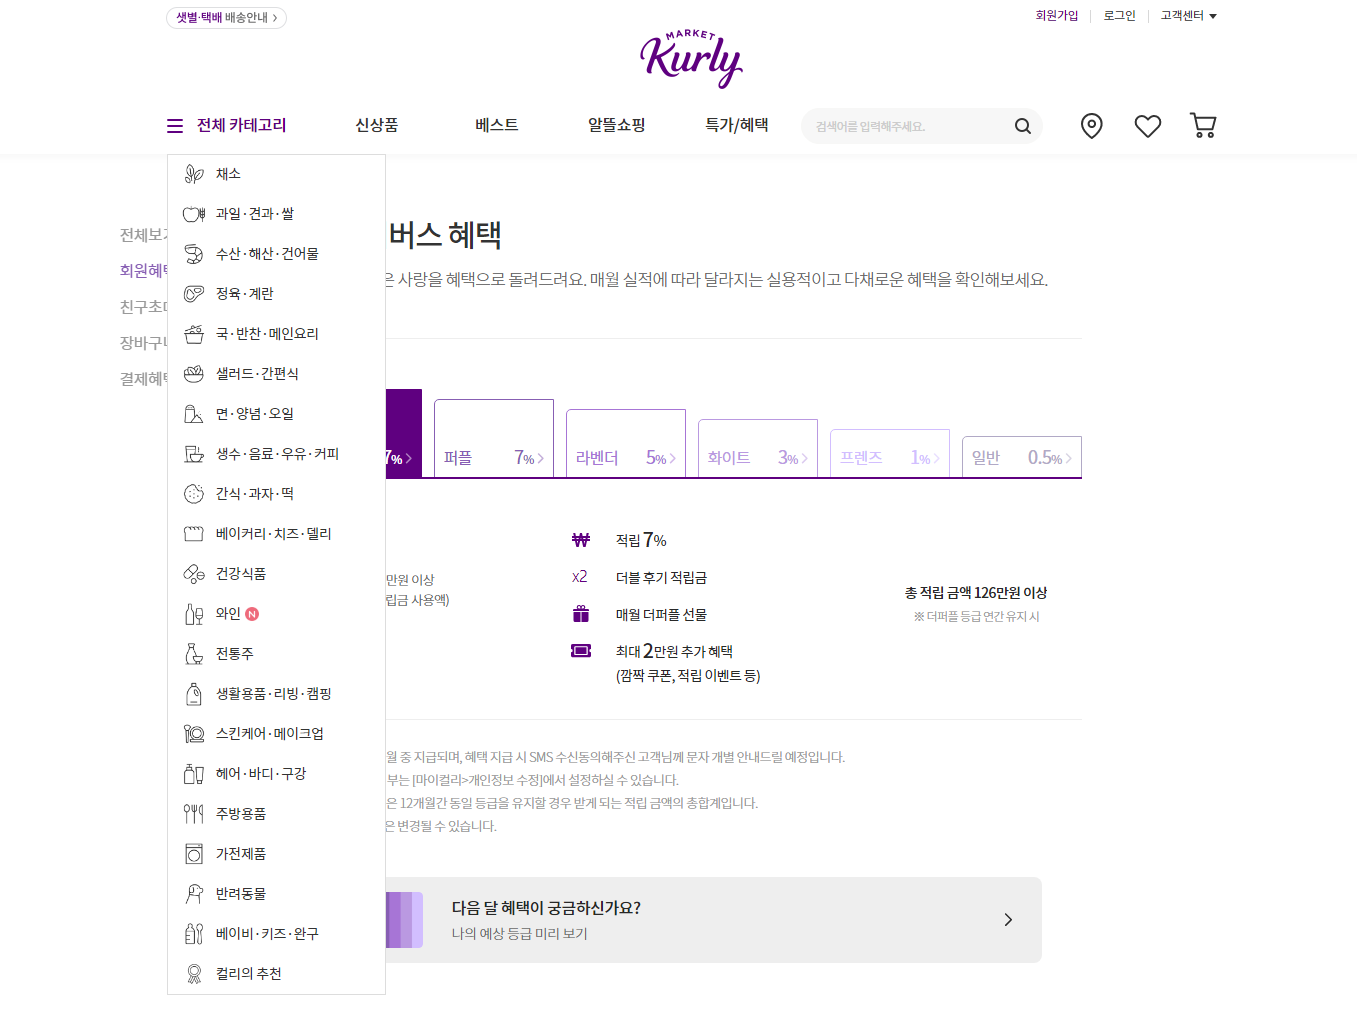Open the hamburger 전체 카테고리 menu icon
1357x1029 pixels.
point(175,126)
